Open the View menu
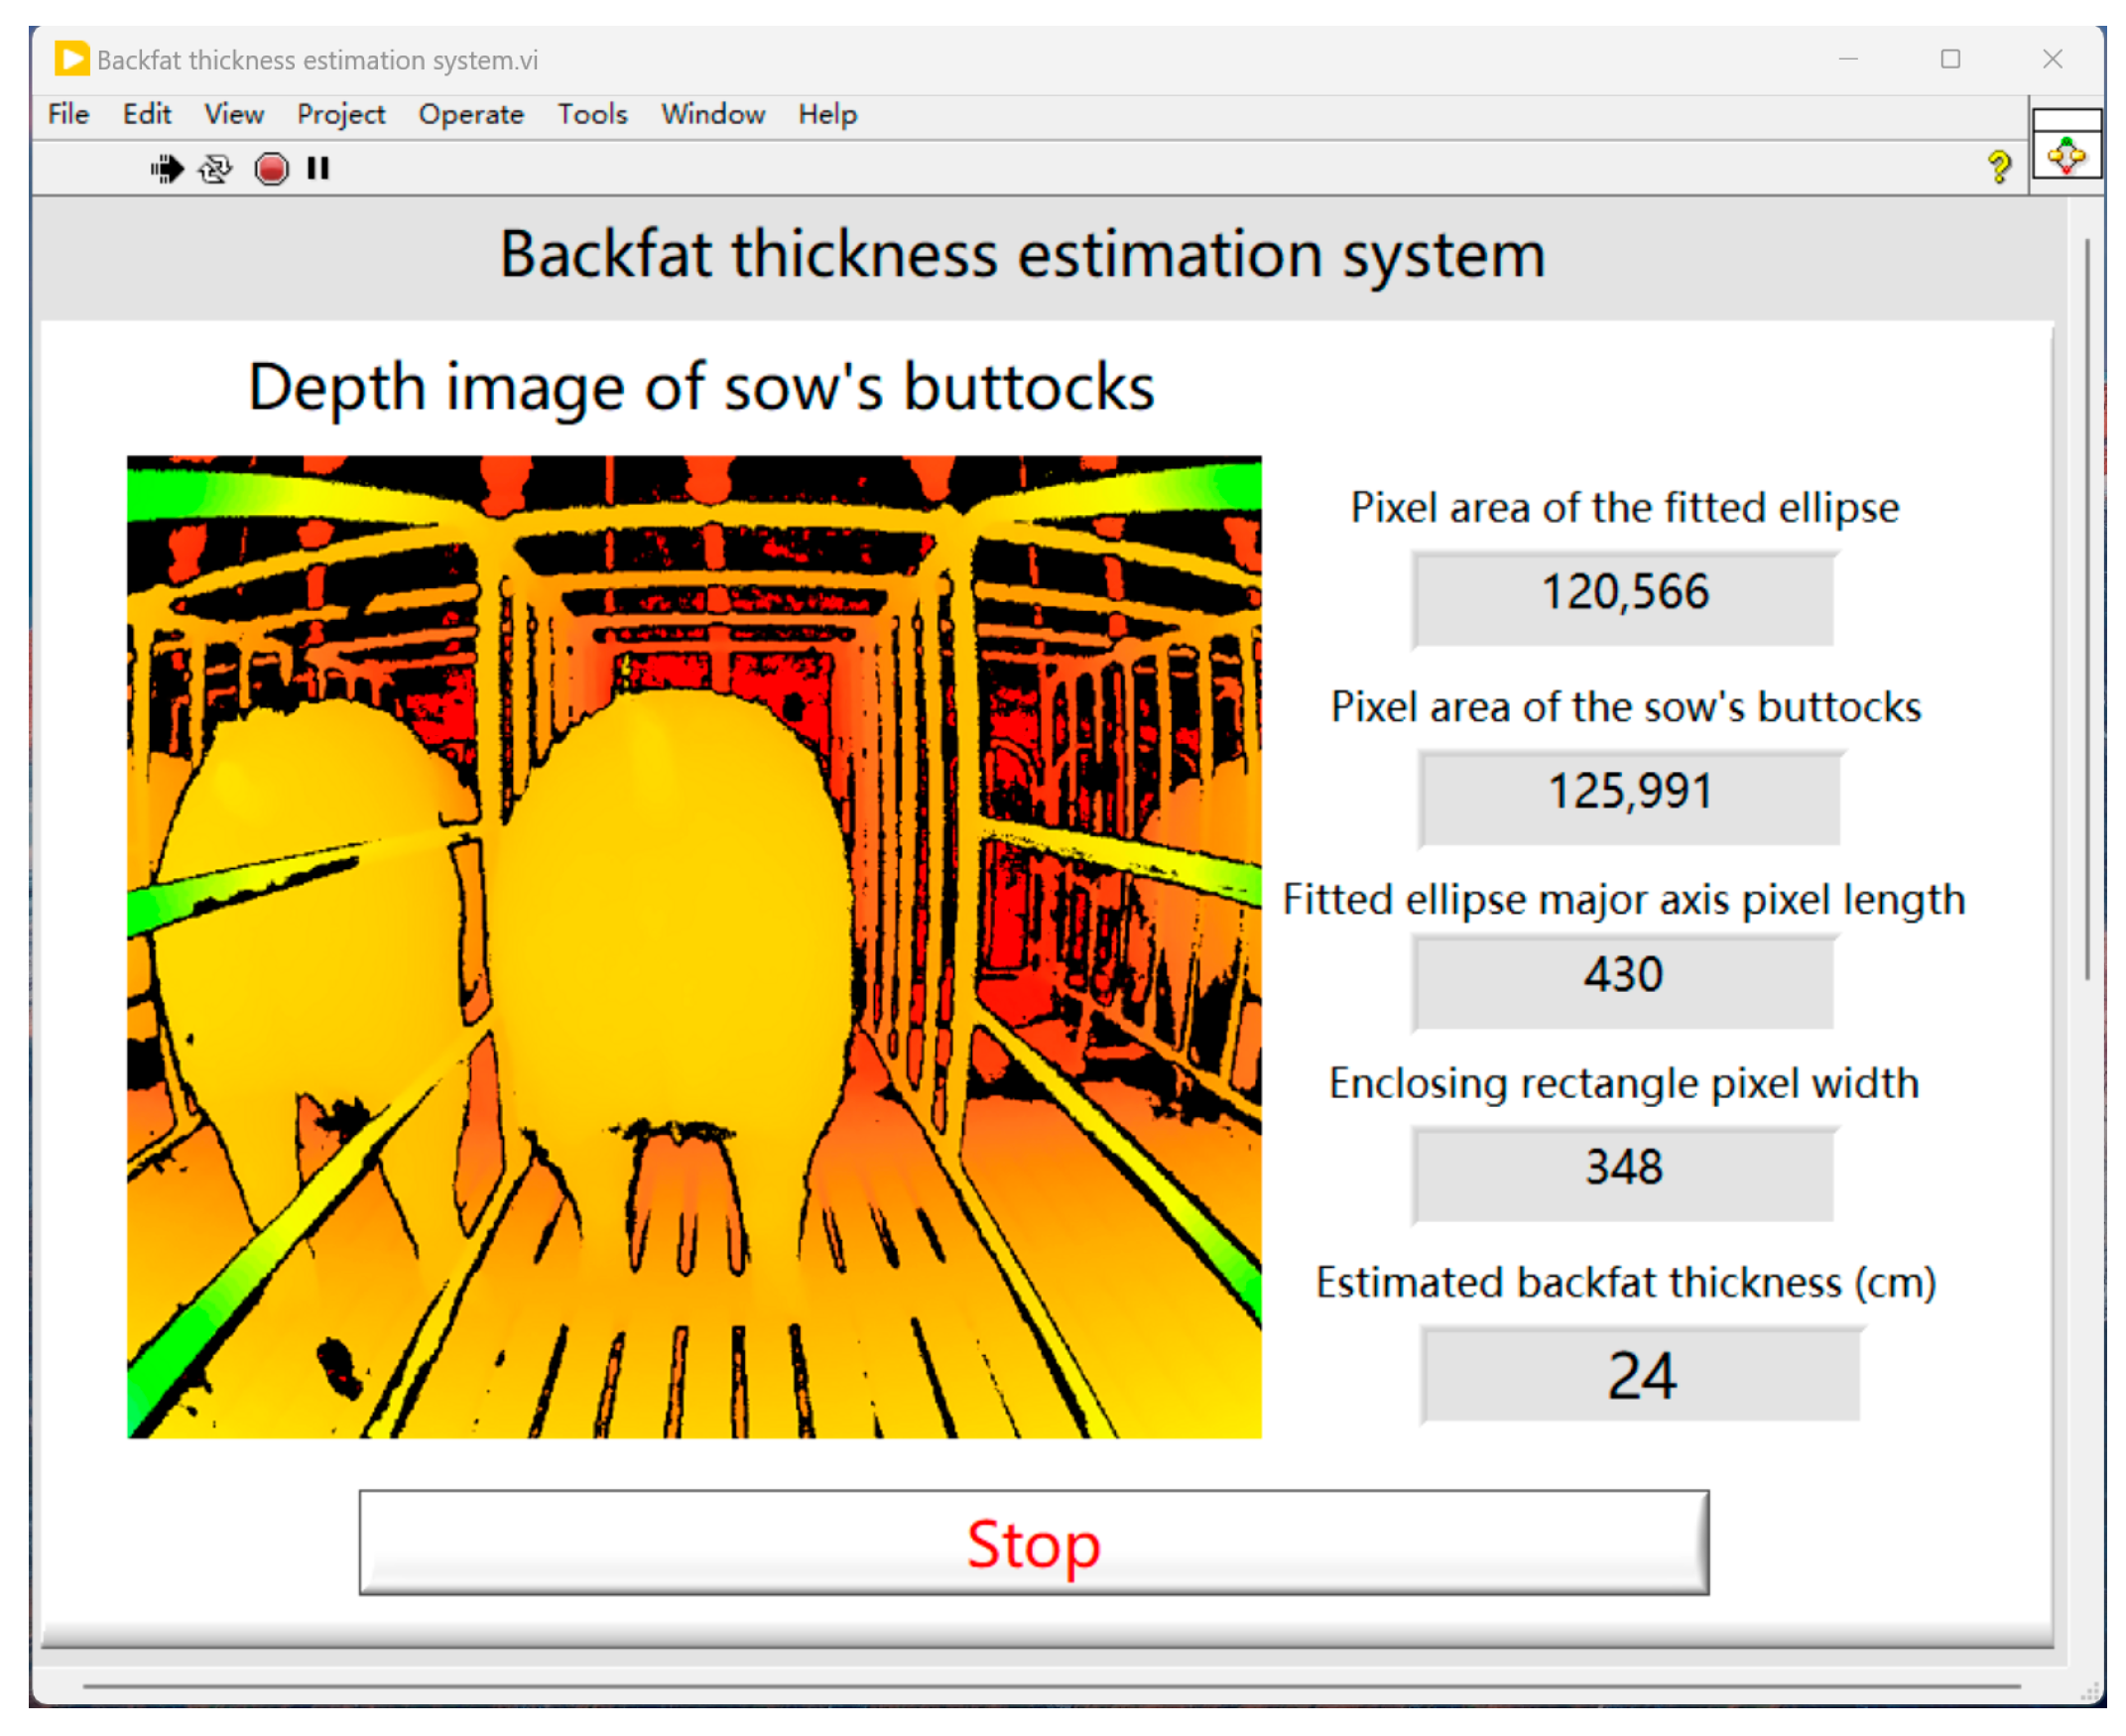 coord(234,115)
